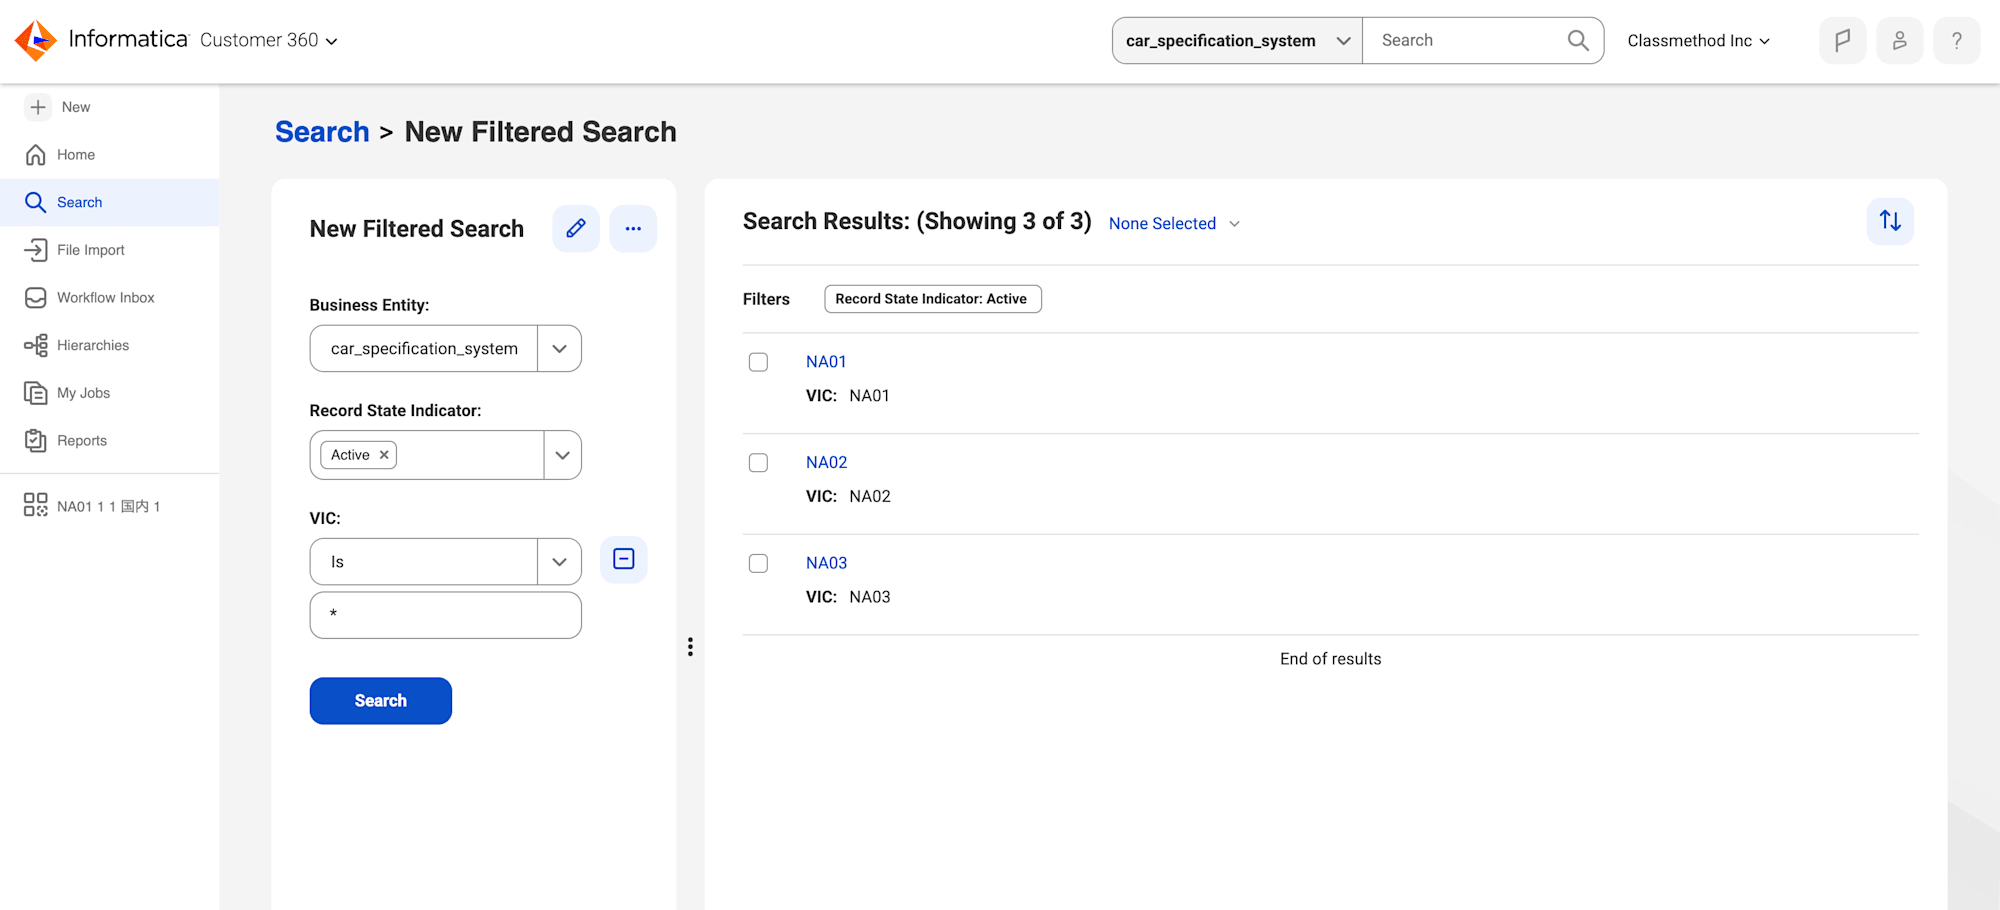
Task: Open the help question mark icon
Action: point(1956,41)
